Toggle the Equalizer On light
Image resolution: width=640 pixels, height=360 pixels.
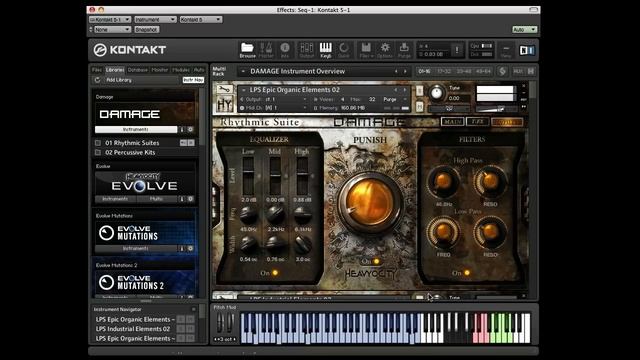point(275,273)
